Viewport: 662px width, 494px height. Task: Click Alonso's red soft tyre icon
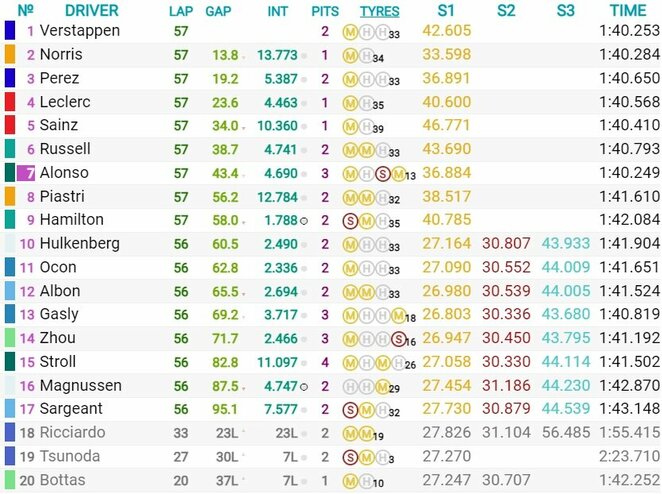pos(381,173)
